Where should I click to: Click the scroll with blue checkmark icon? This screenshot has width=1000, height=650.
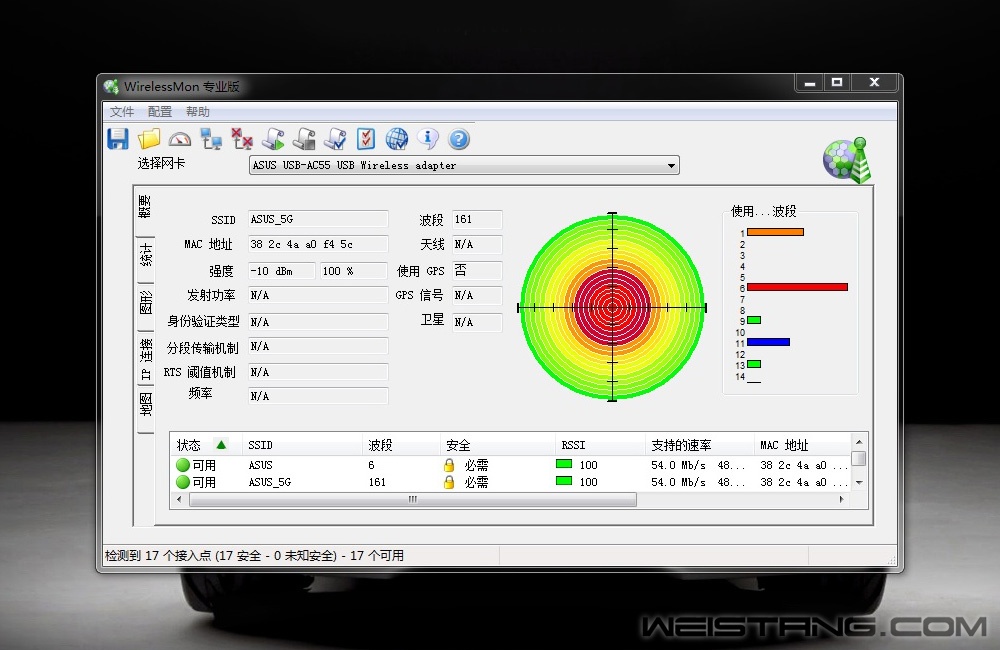(335, 138)
